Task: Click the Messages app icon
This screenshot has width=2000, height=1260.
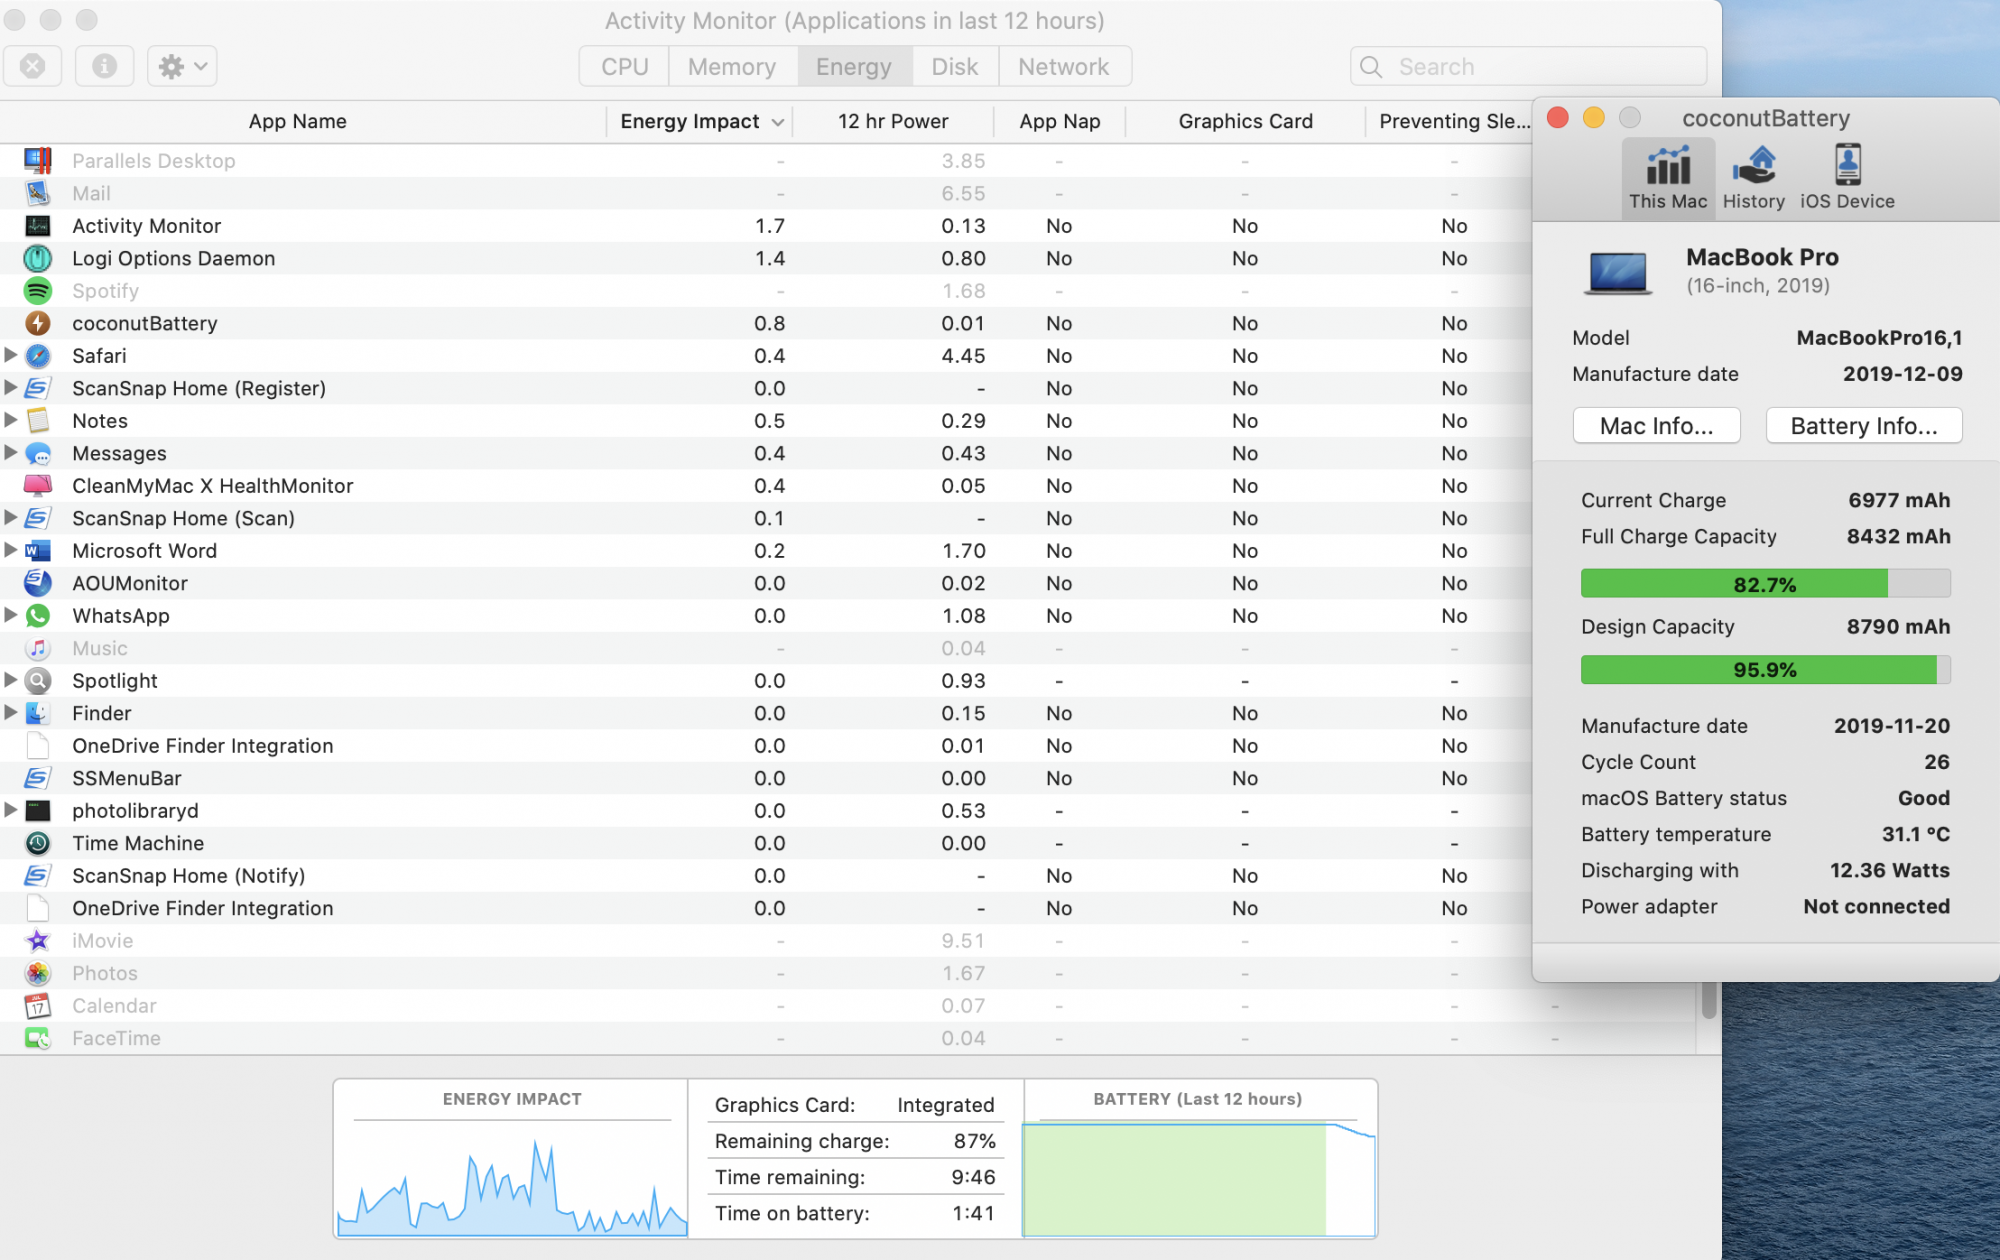Action: pos(38,453)
